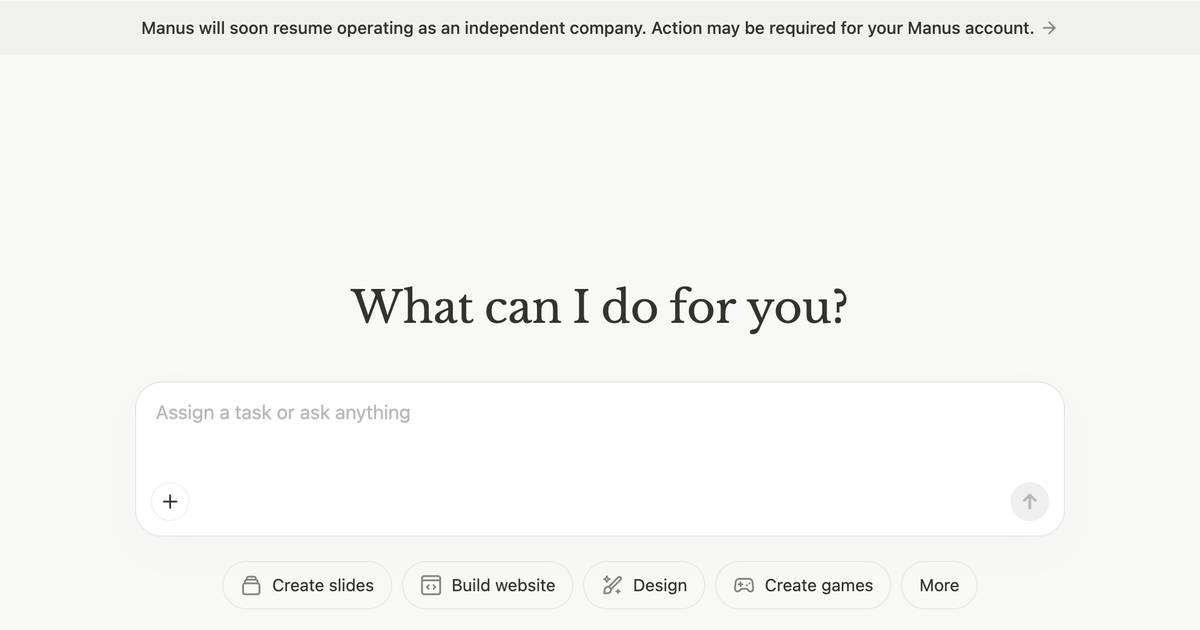The height and width of the screenshot is (630, 1200).
Task: Choose the Build website label
Action: (x=503, y=586)
